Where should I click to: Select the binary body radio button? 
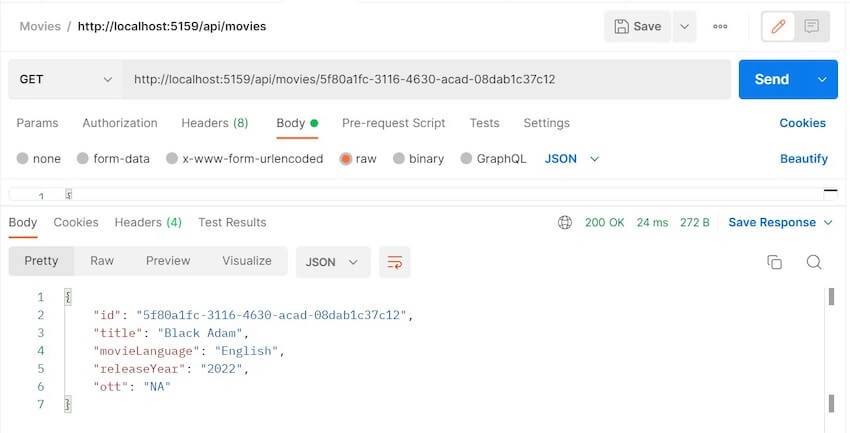pyautogui.click(x=398, y=159)
